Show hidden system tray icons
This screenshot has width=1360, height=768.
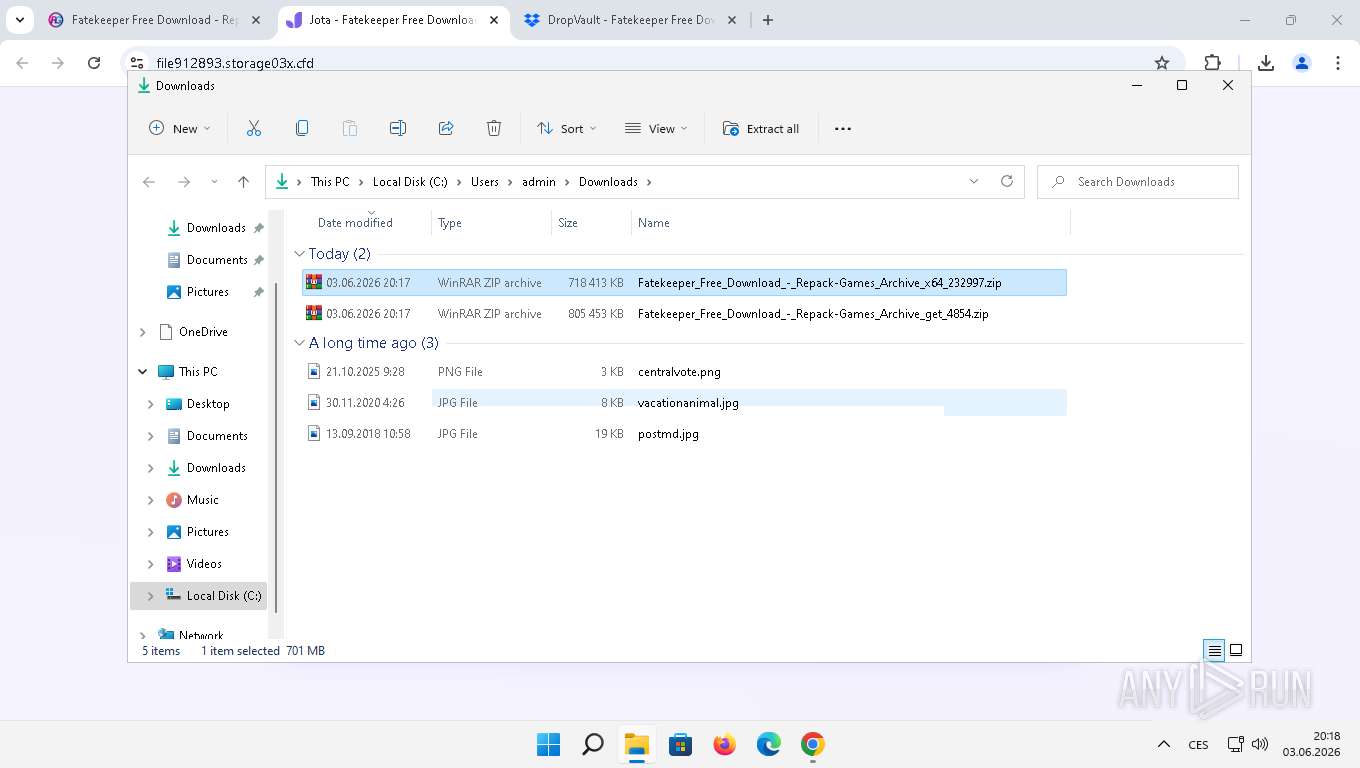pos(1164,744)
